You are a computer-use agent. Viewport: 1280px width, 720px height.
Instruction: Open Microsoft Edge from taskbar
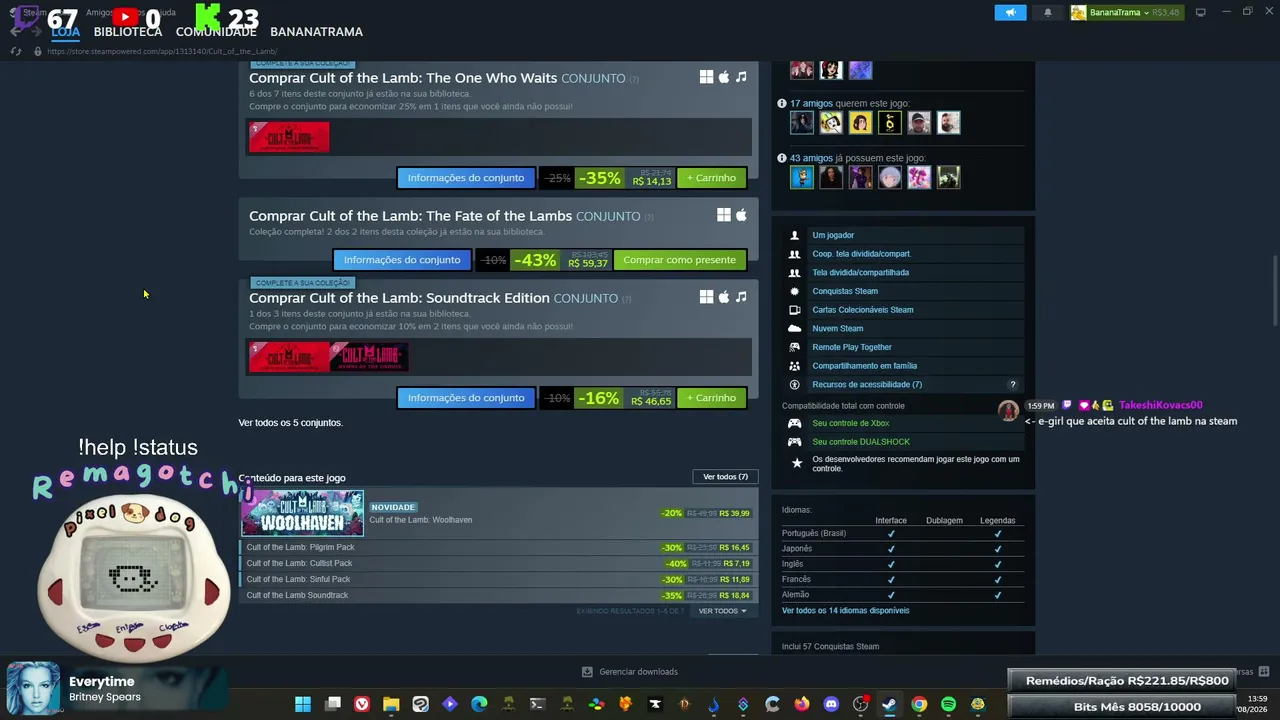tap(479, 704)
